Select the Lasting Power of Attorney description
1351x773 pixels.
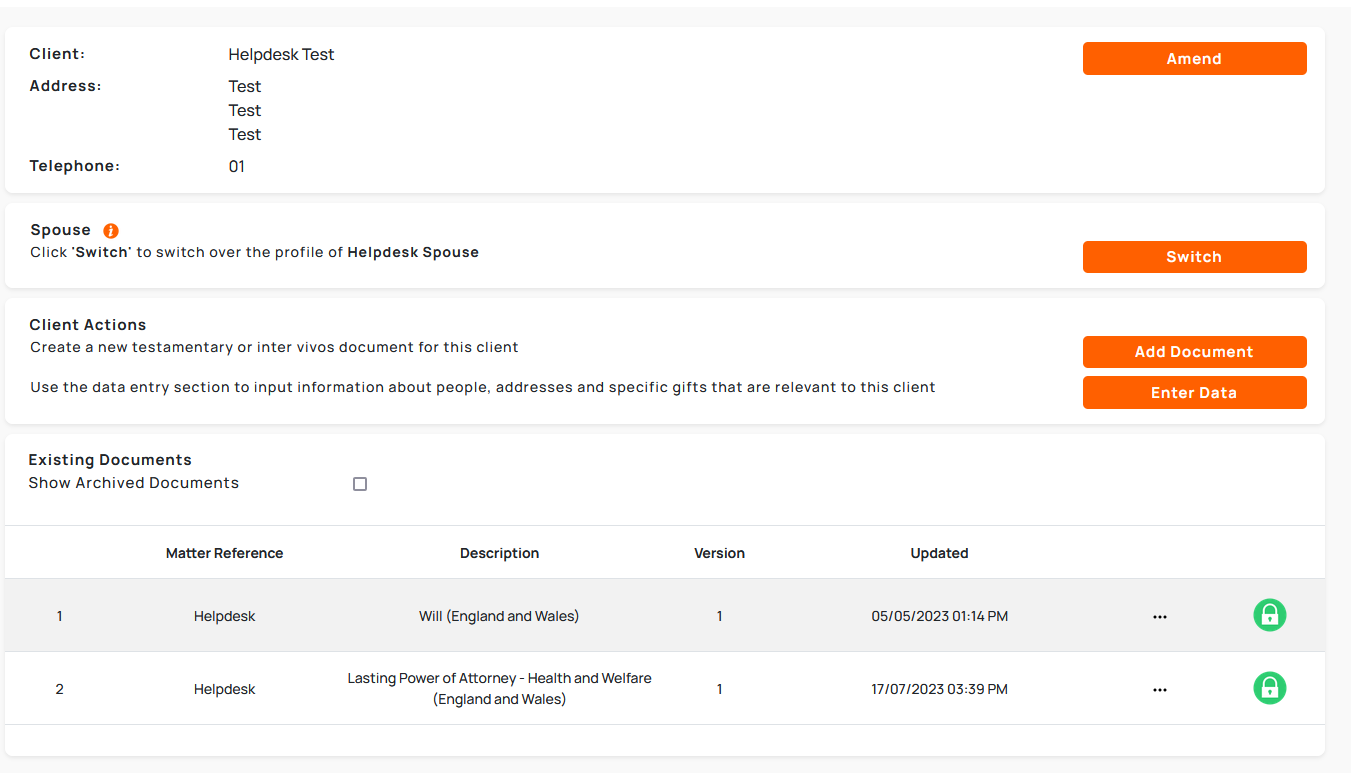coord(499,689)
